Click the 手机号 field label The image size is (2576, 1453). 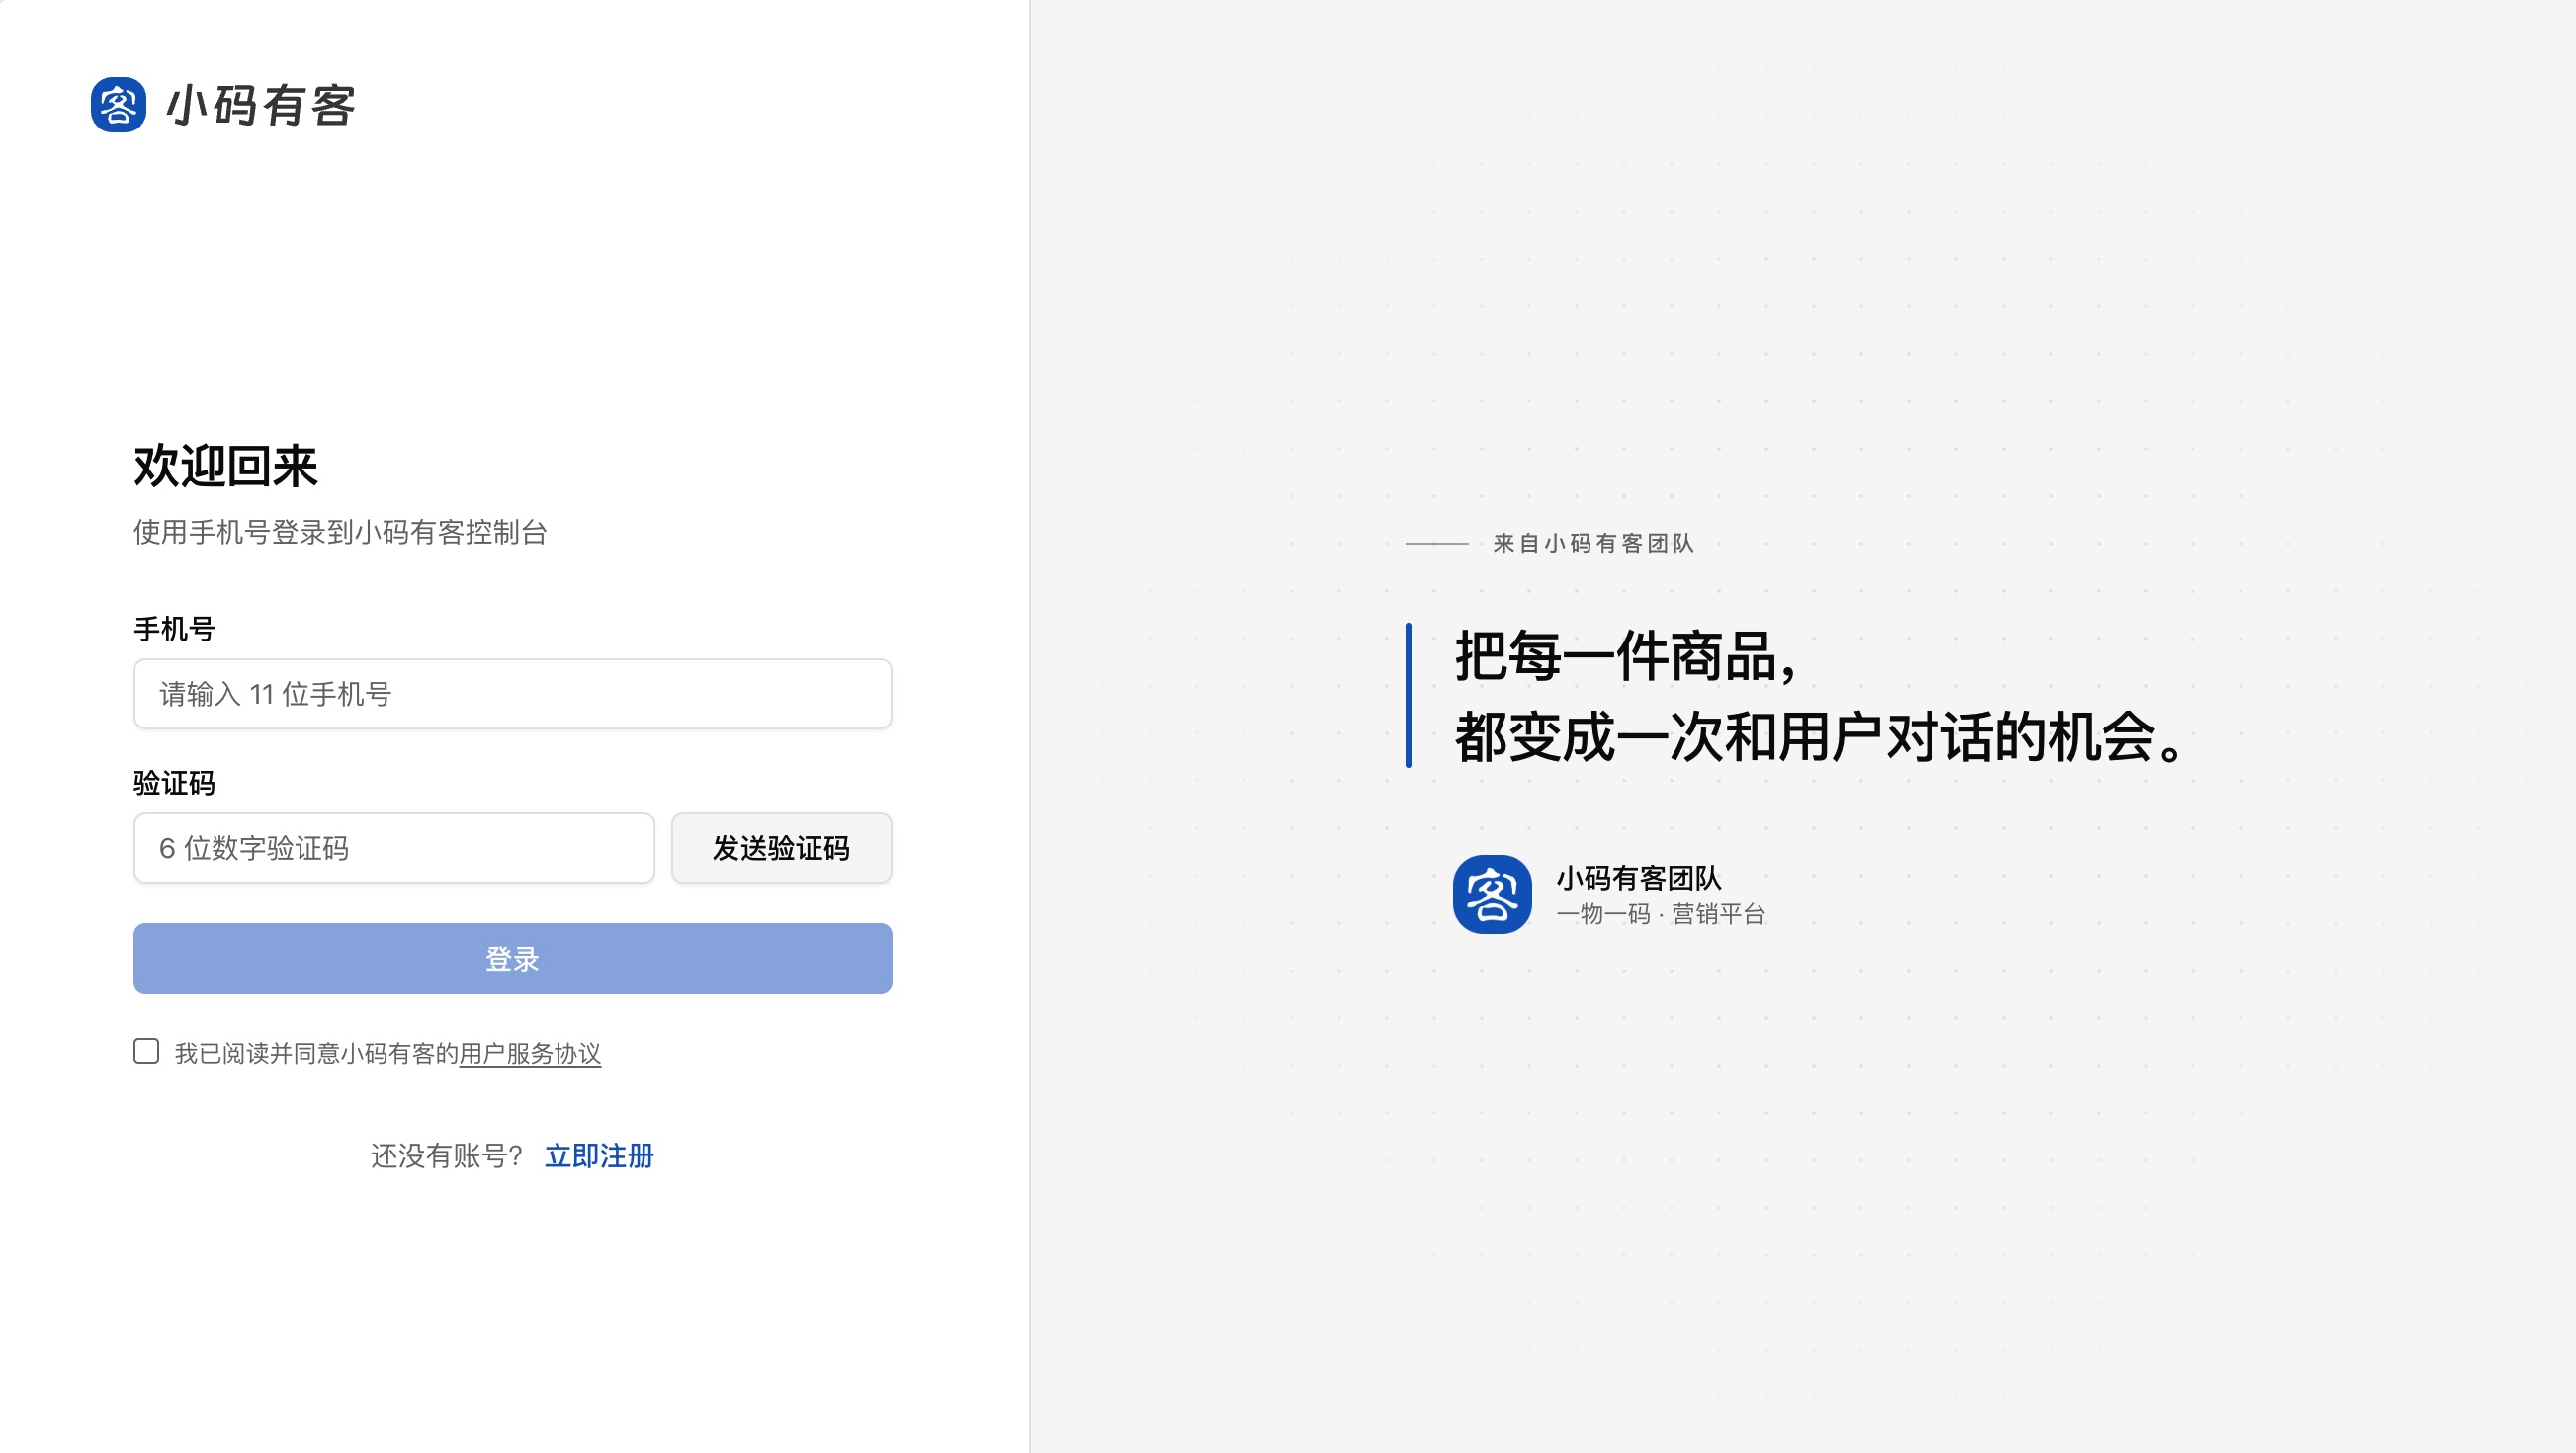174,629
